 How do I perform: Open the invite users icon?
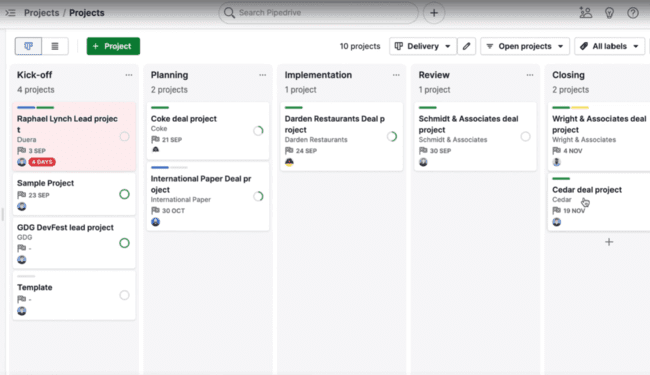coord(585,13)
